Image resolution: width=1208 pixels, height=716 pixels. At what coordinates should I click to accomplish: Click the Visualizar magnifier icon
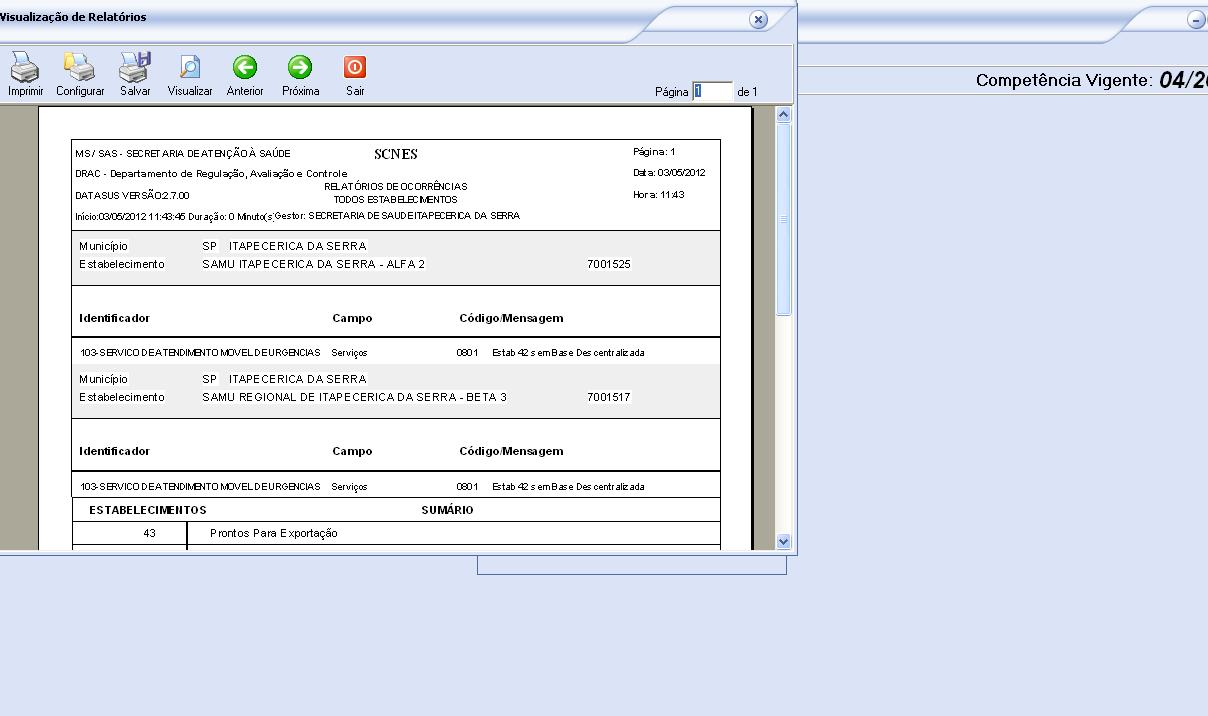point(190,68)
